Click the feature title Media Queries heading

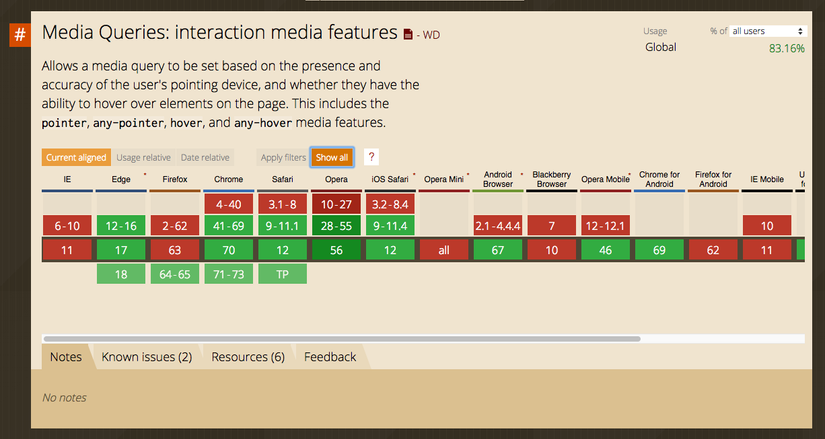click(x=219, y=33)
